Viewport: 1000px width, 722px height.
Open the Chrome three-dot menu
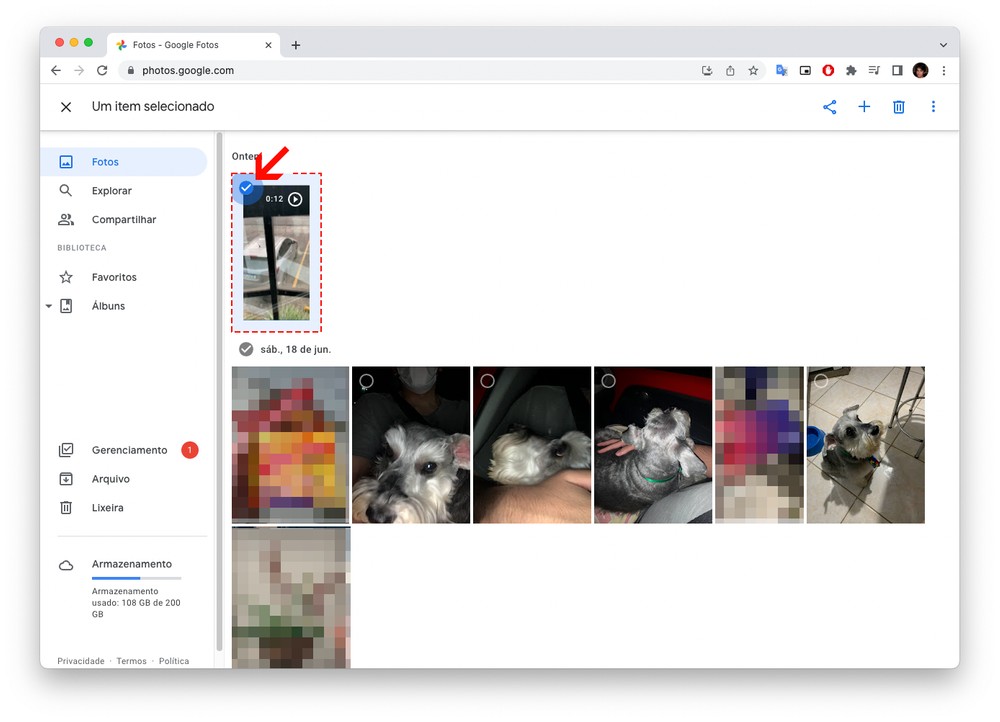point(943,71)
